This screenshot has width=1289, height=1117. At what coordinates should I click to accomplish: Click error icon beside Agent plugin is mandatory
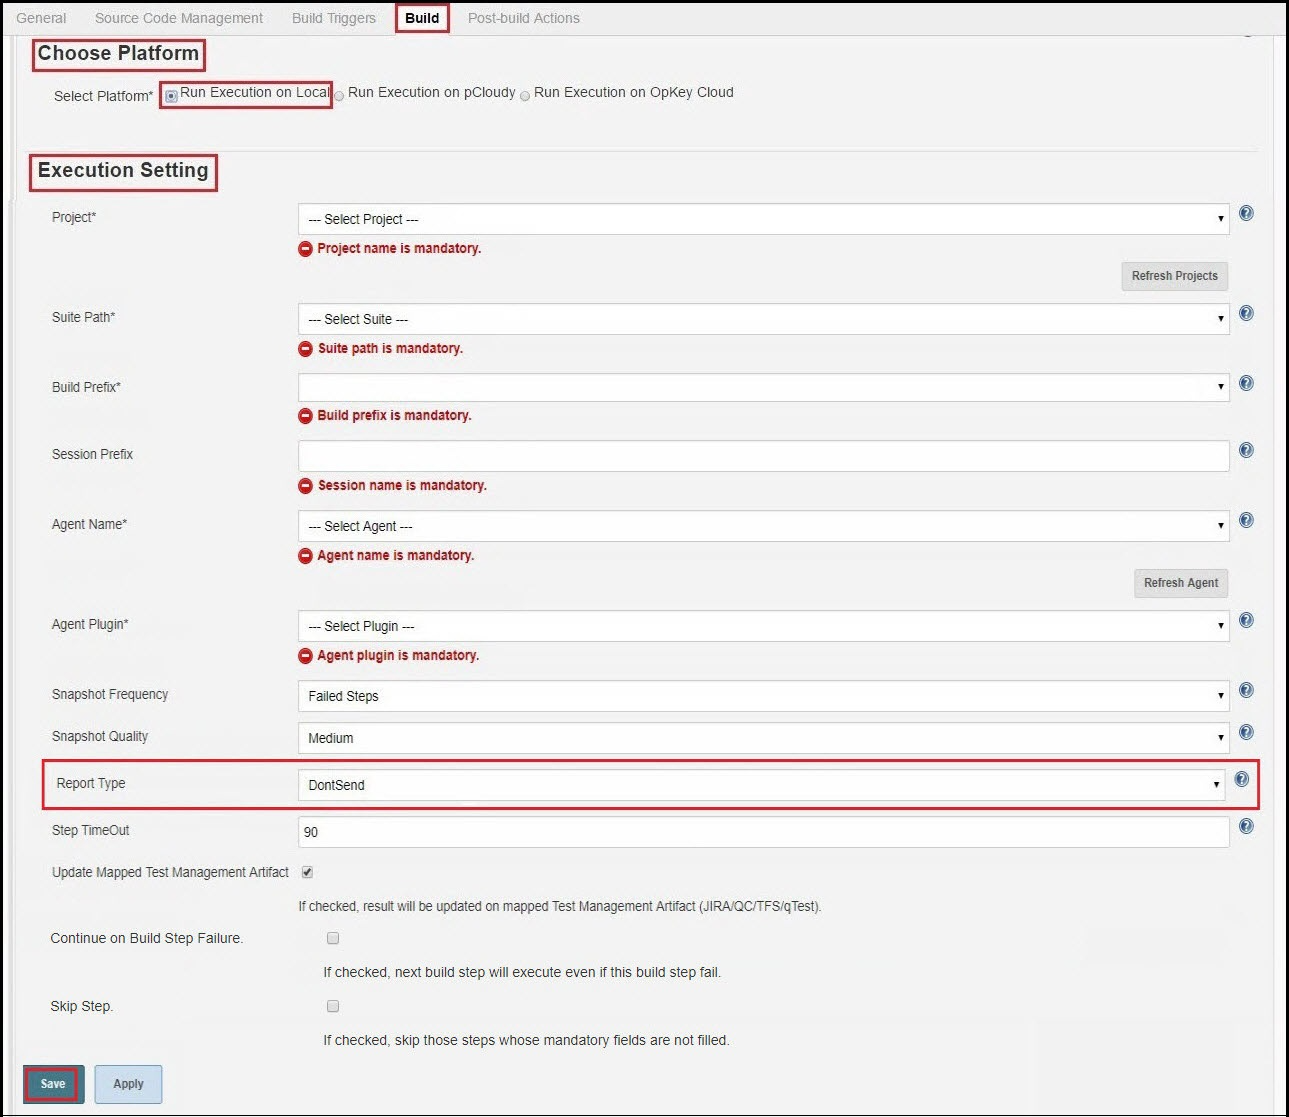pos(306,656)
